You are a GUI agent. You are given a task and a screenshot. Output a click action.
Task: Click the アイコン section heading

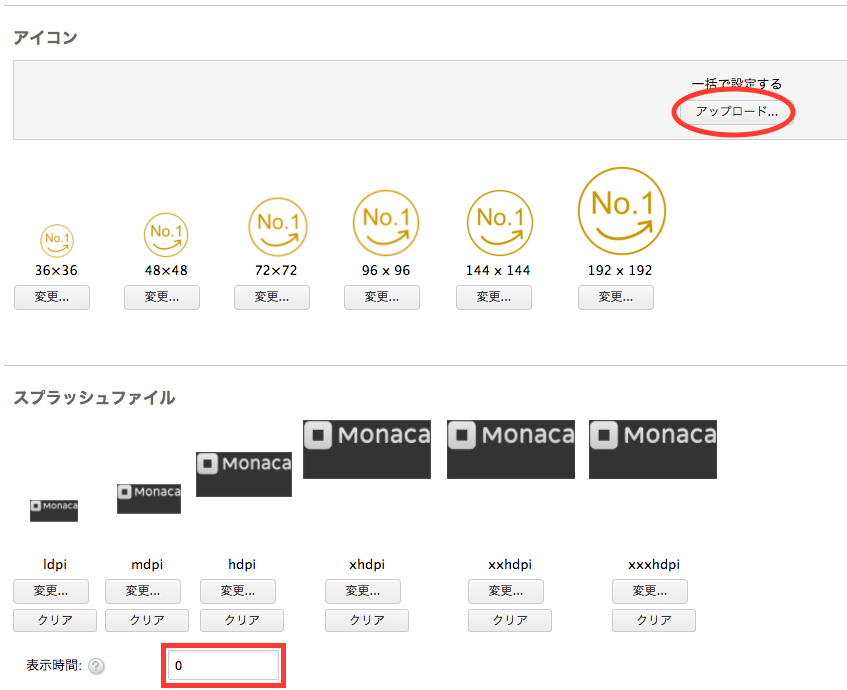pyautogui.click(x=45, y=38)
